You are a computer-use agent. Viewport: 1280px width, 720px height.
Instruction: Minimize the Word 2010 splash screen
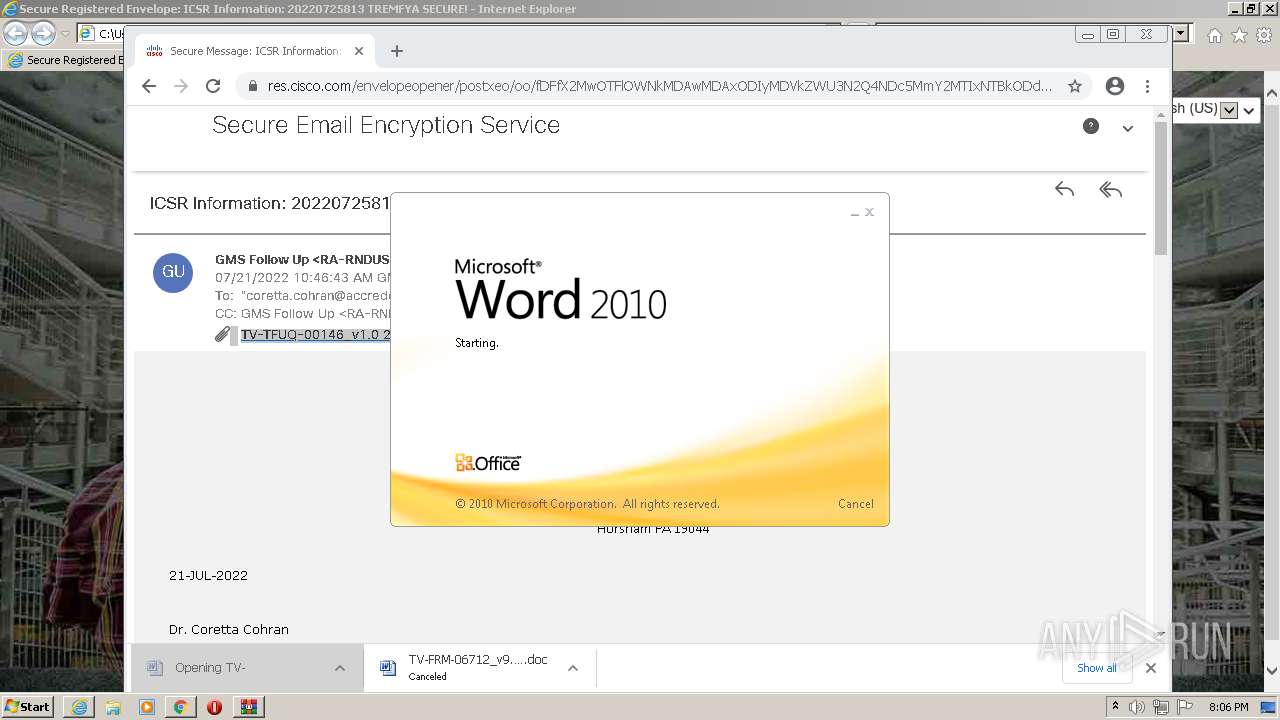(855, 213)
